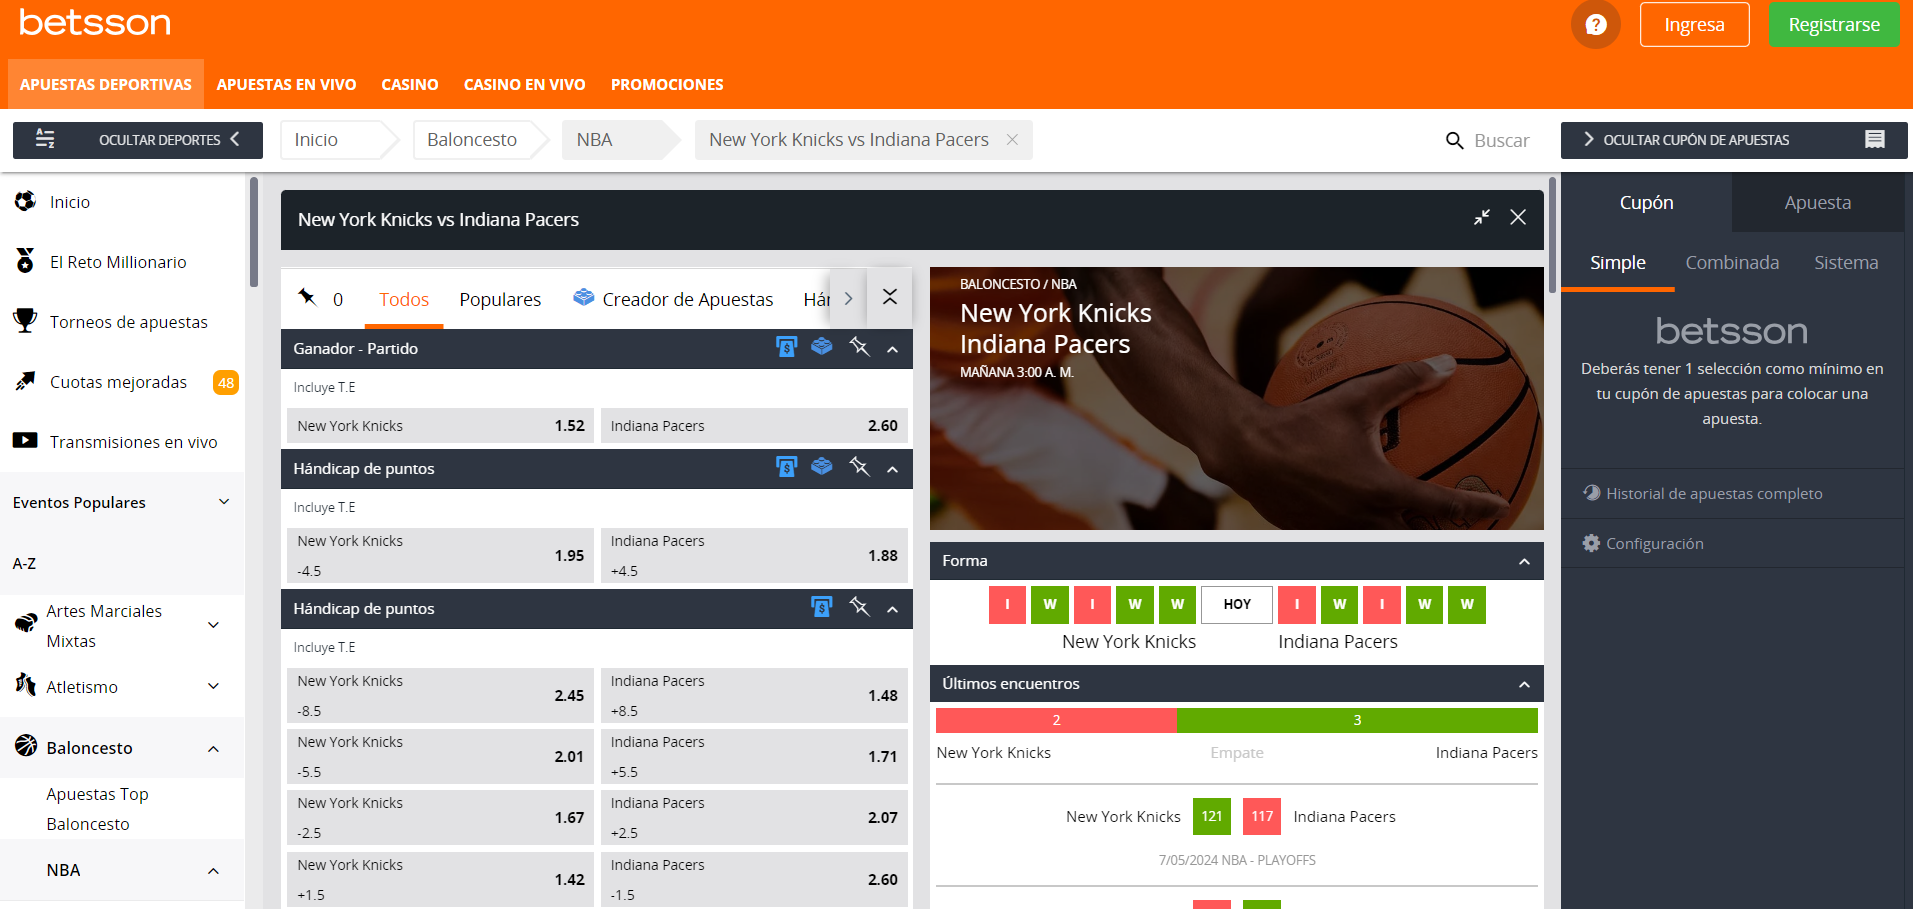1913x909 pixels.
Task: Click the Buscar search field
Action: [1501, 141]
